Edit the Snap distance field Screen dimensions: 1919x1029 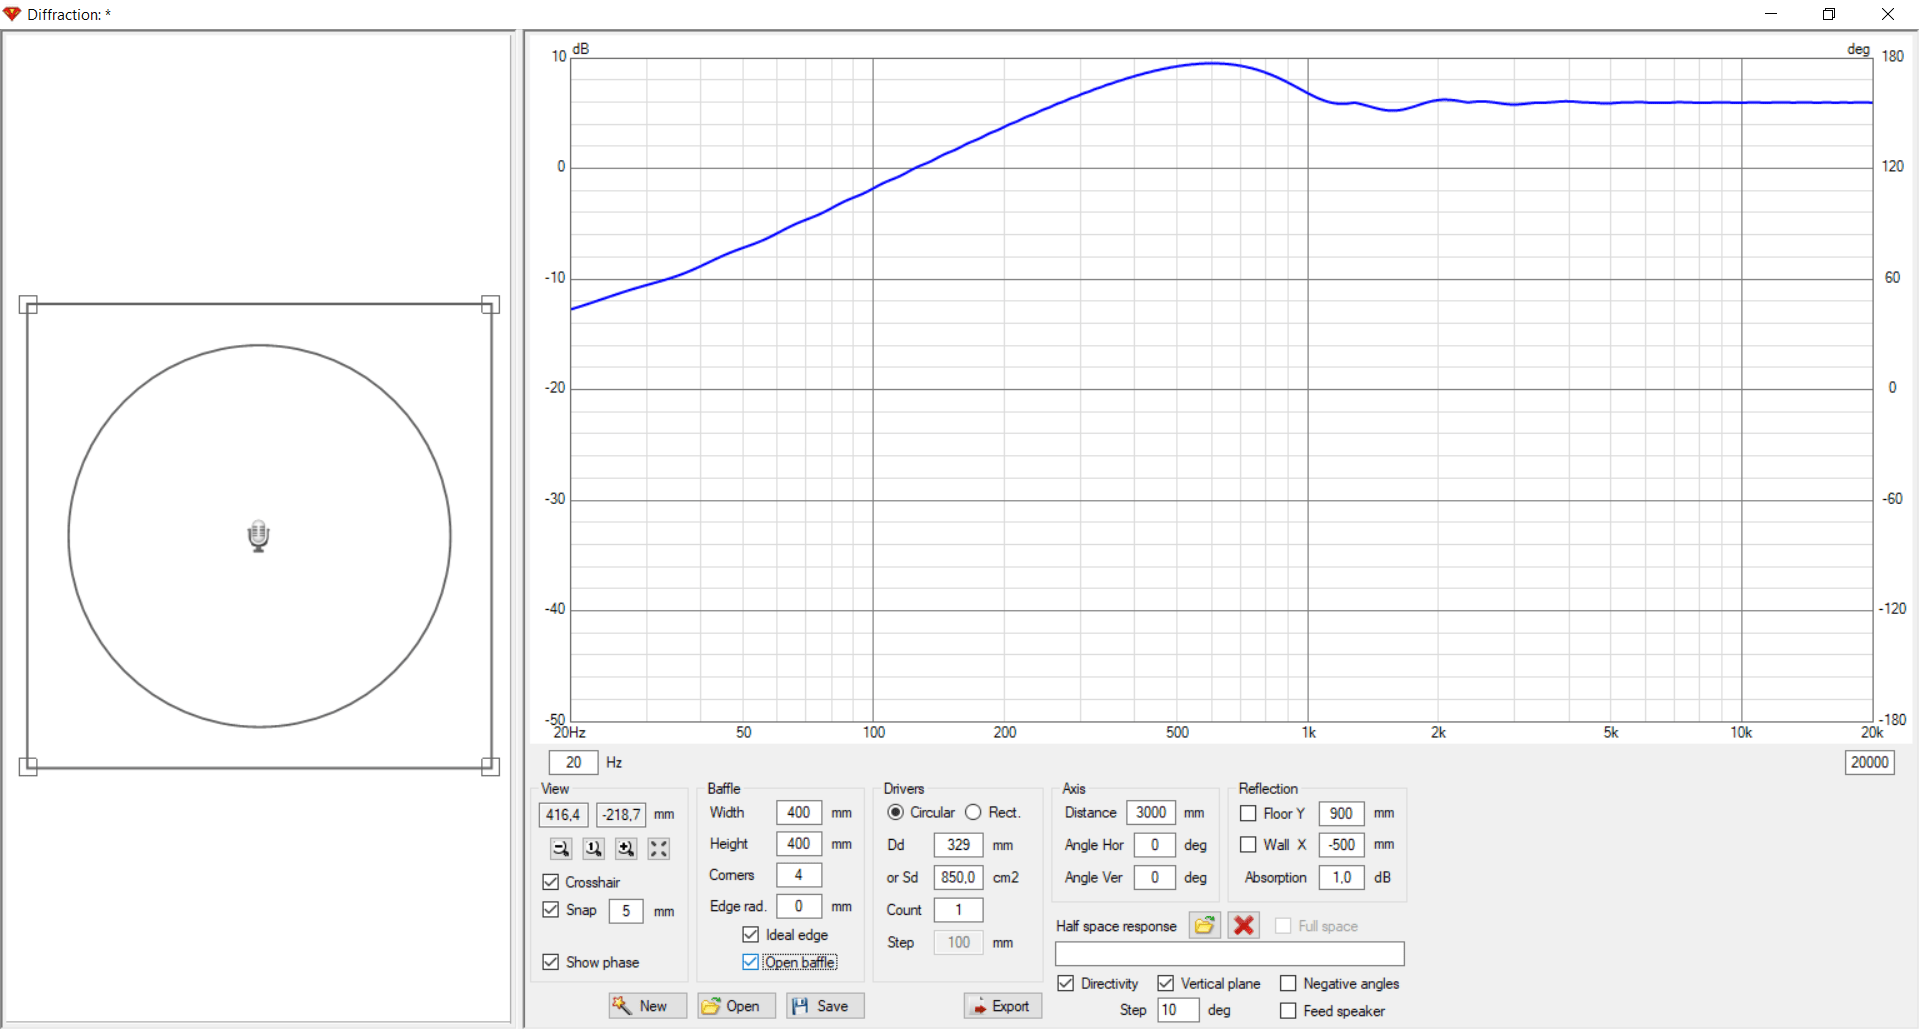(626, 911)
